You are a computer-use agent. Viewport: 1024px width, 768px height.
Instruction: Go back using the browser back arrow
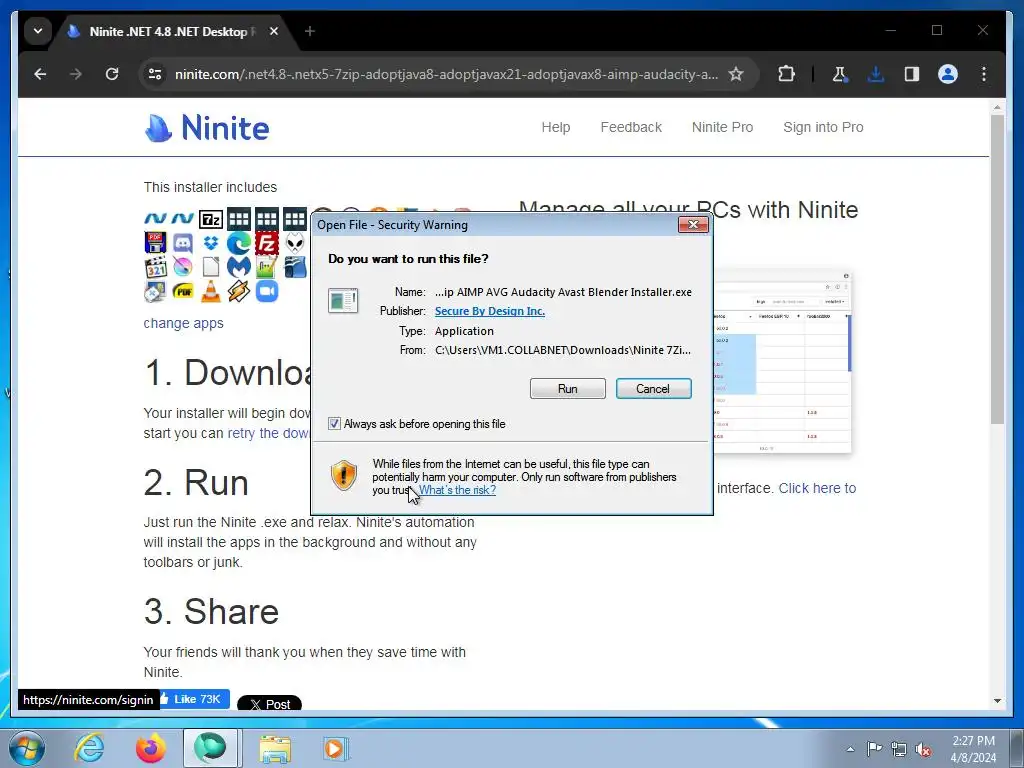click(40, 74)
